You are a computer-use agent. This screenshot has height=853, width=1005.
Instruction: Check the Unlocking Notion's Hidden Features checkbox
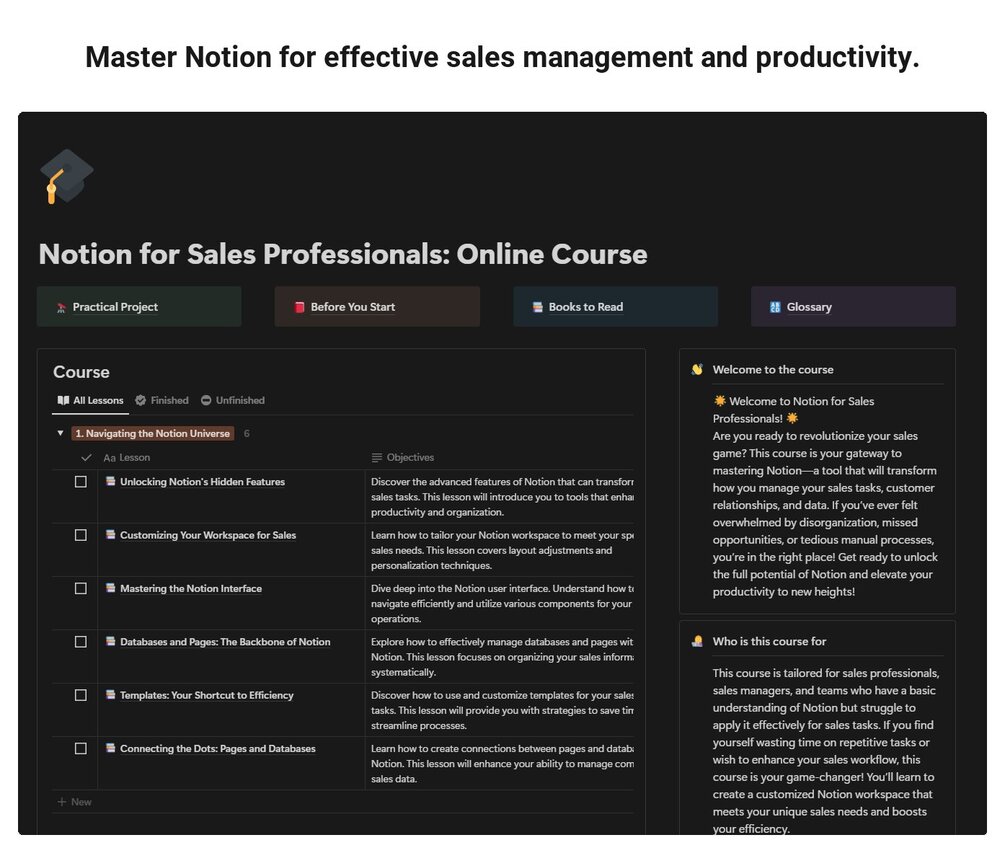pyautogui.click(x=81, y=482)
